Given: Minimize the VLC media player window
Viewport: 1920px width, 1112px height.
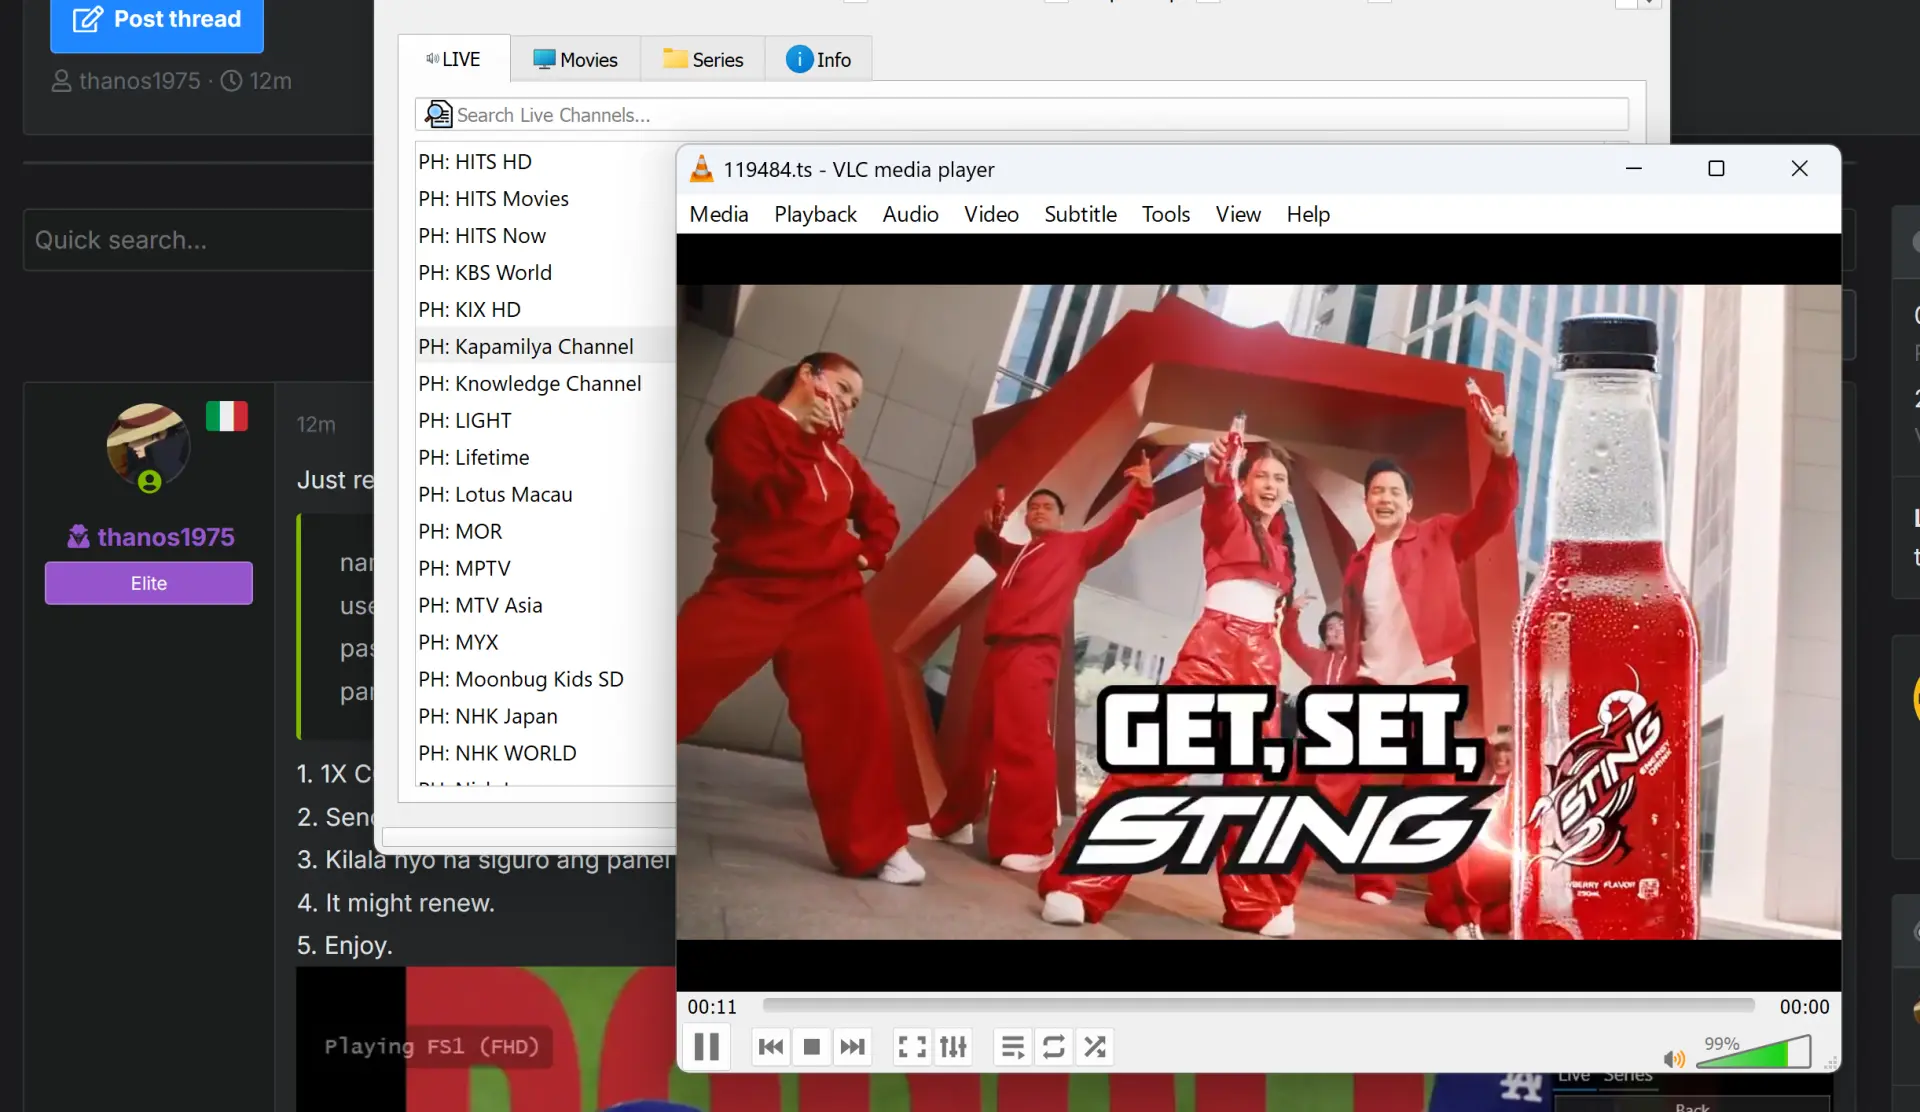Looking at the screenshot, I should [1634, 168].
